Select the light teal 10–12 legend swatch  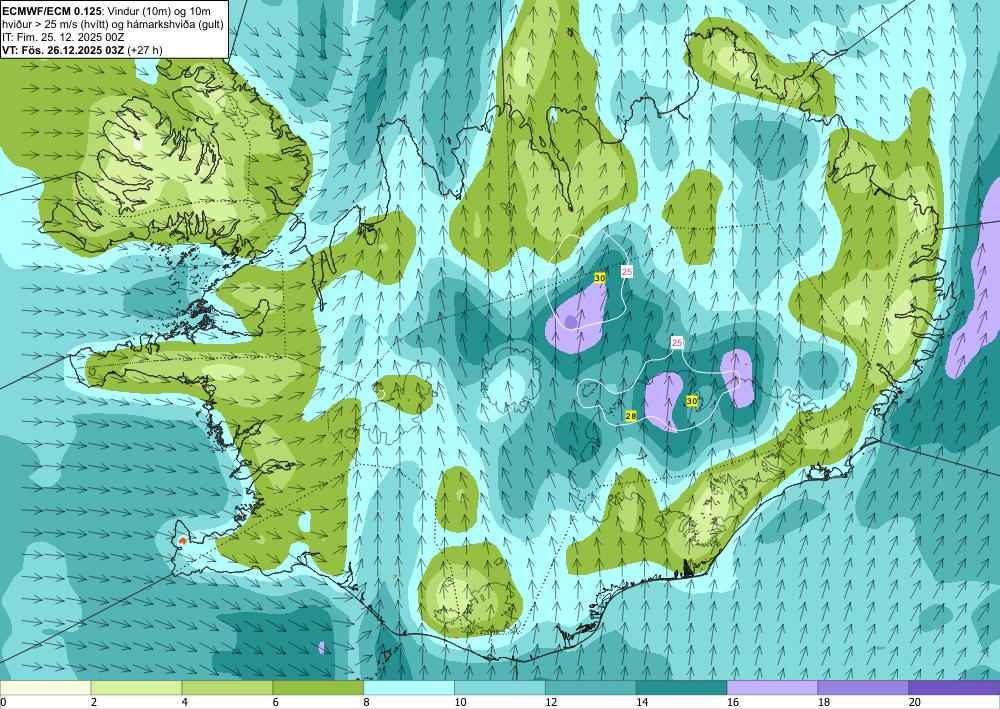pyautogui.click(x=499, y=687)
